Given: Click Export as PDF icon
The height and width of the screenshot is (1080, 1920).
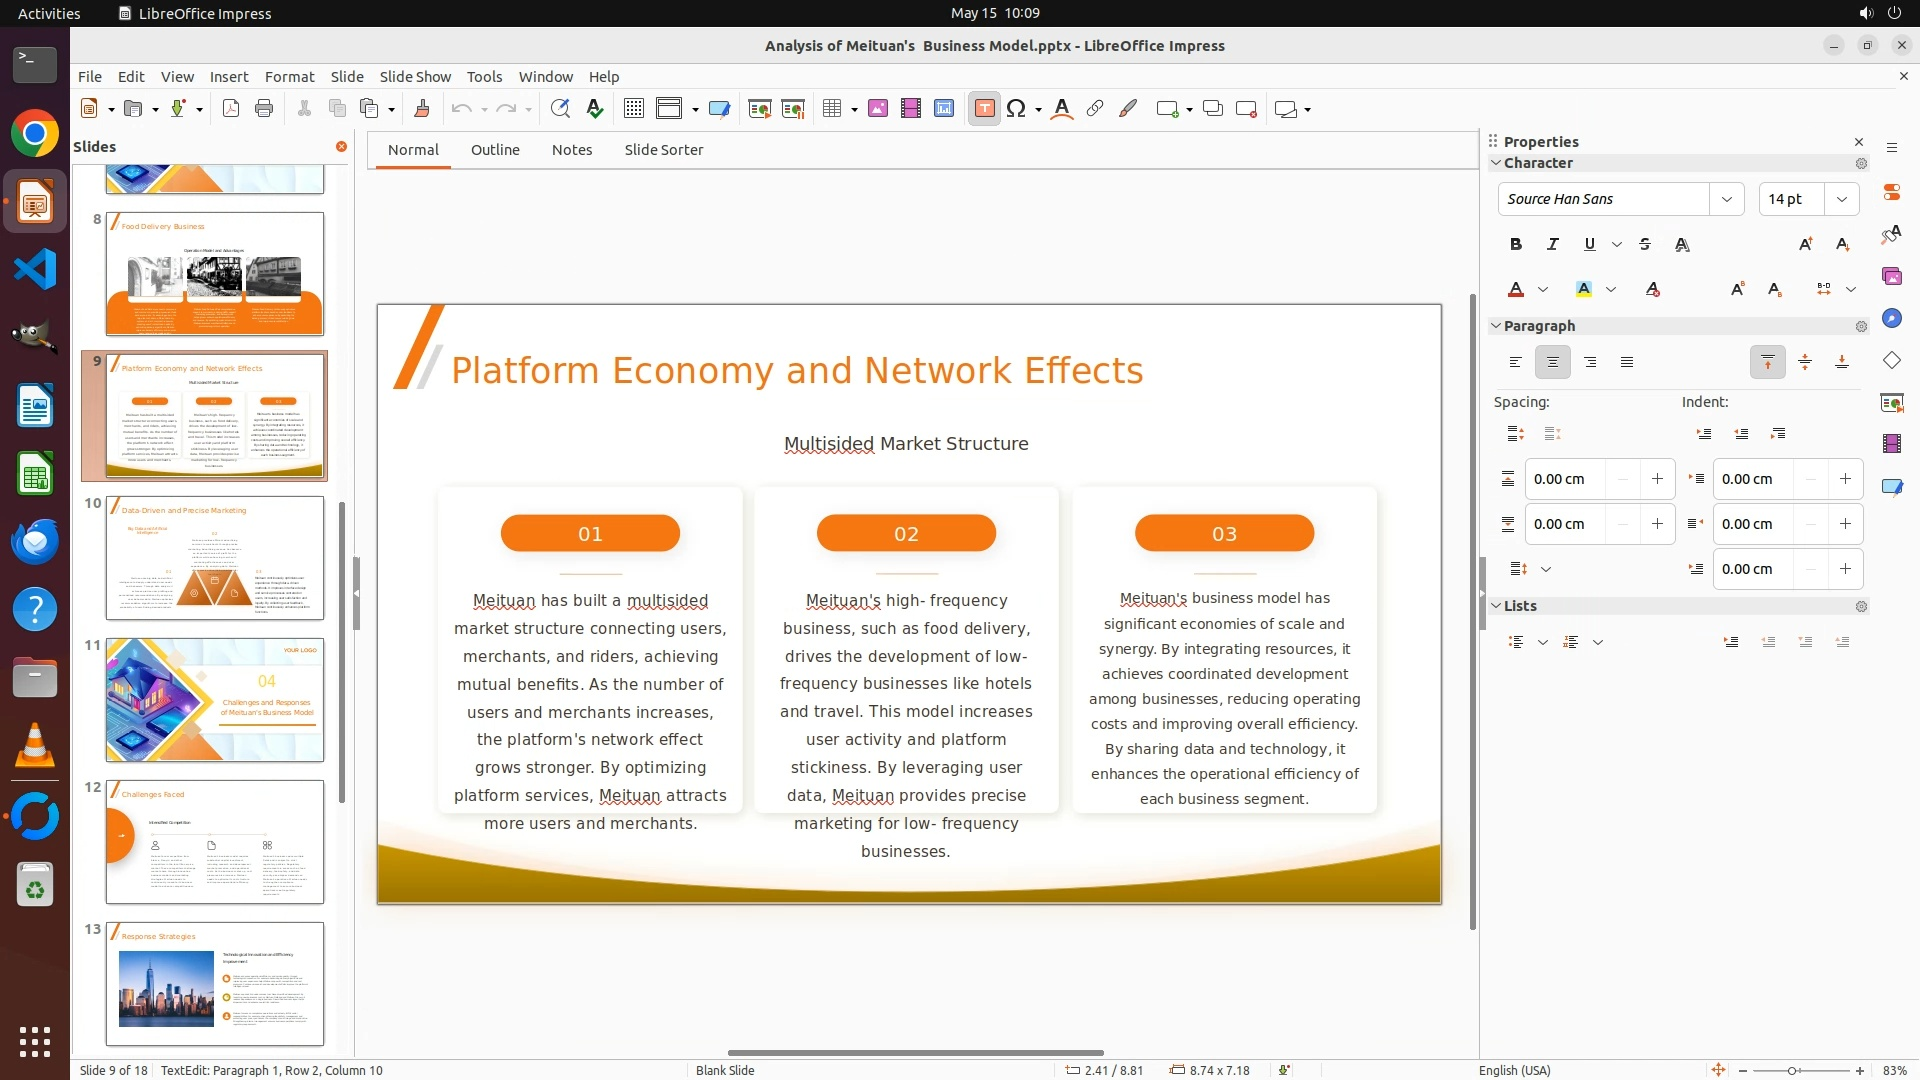Looking at the screenshot, I should (x=231, y=109).
